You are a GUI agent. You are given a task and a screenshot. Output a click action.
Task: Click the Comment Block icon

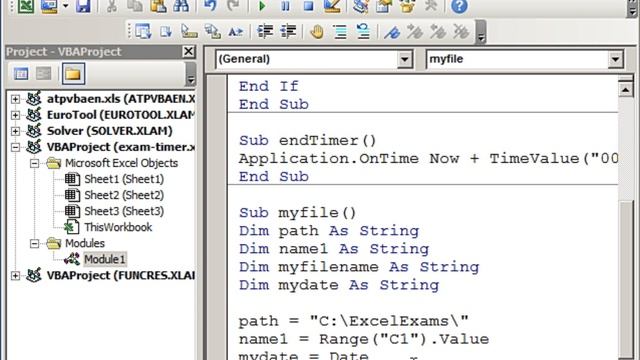pos(340,31)
